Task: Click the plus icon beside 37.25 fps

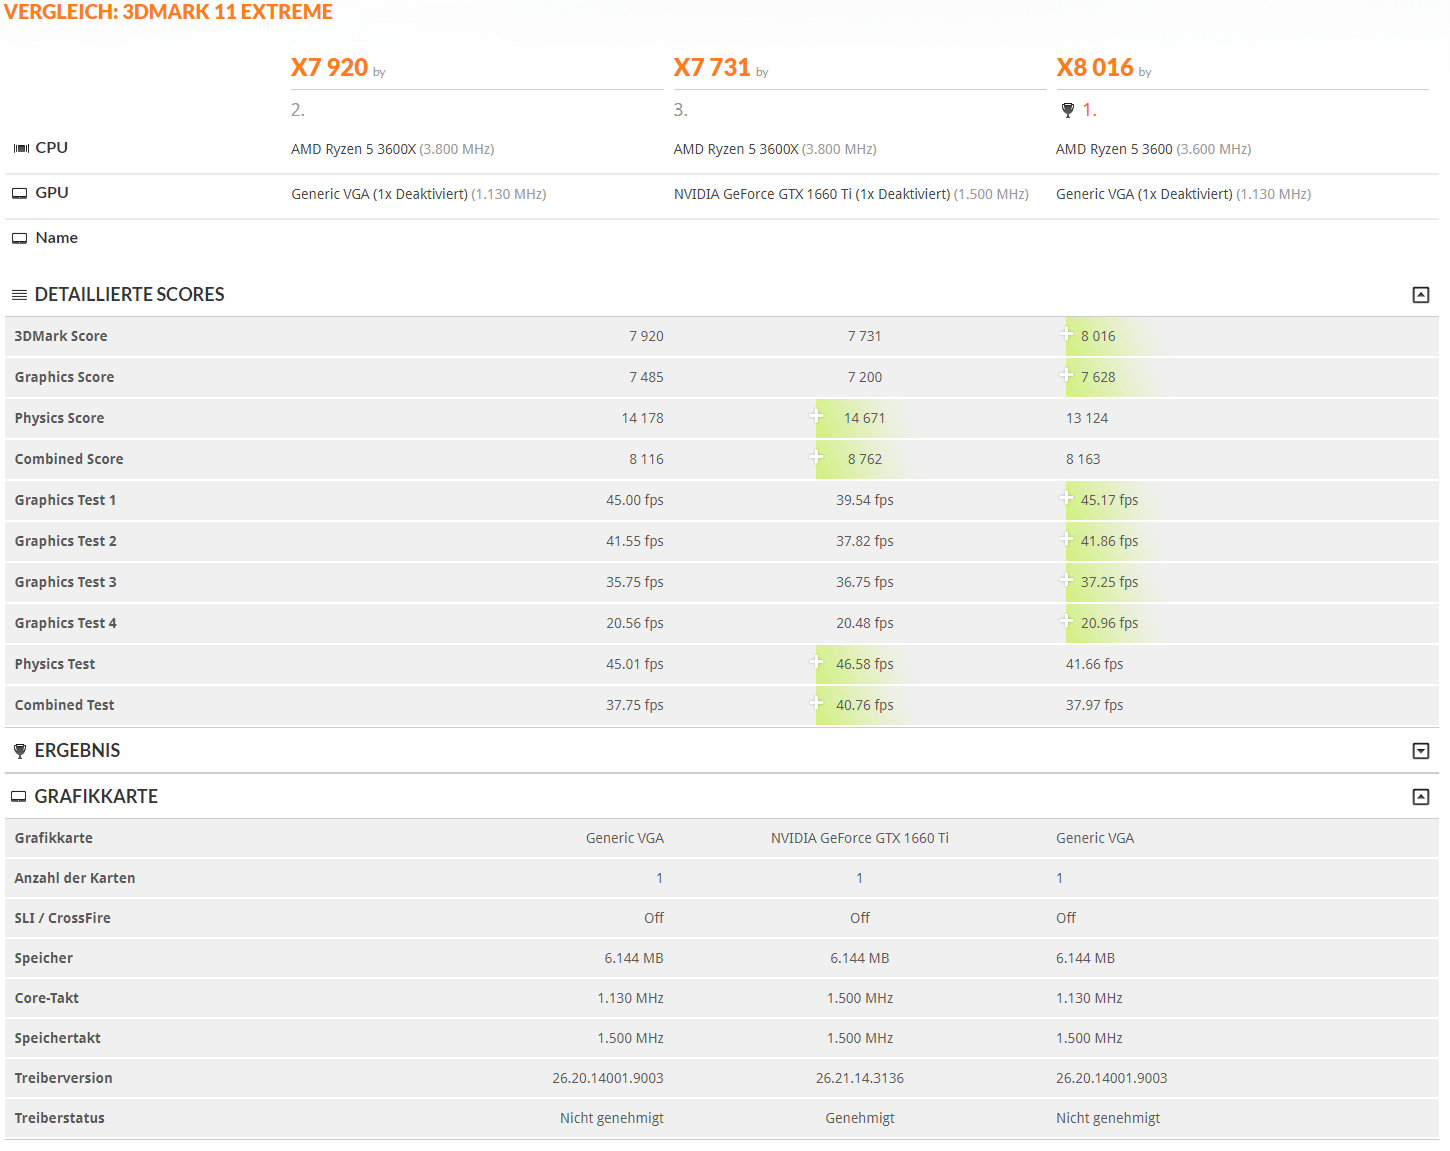Action: [1066, 580]
